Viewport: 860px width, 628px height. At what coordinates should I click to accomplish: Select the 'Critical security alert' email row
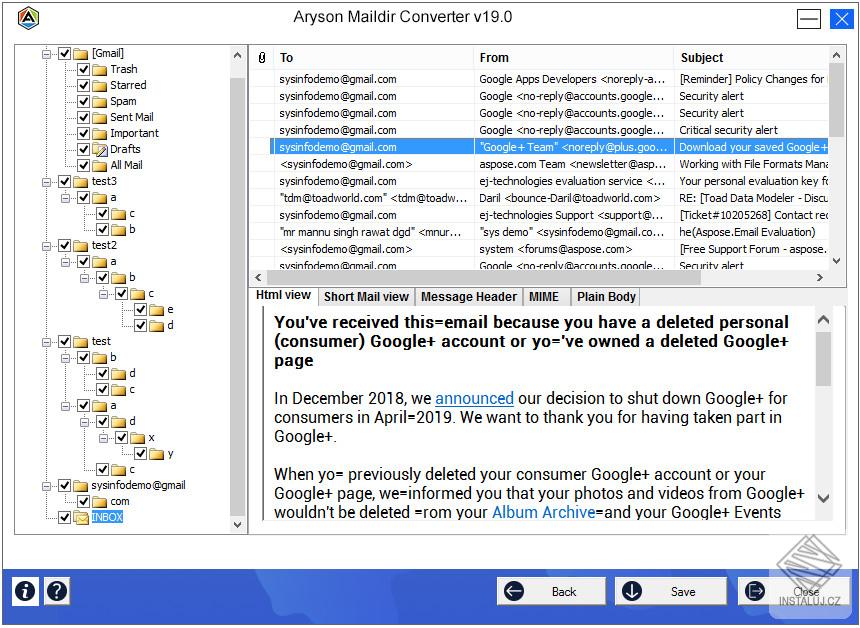tap(540, 130)
